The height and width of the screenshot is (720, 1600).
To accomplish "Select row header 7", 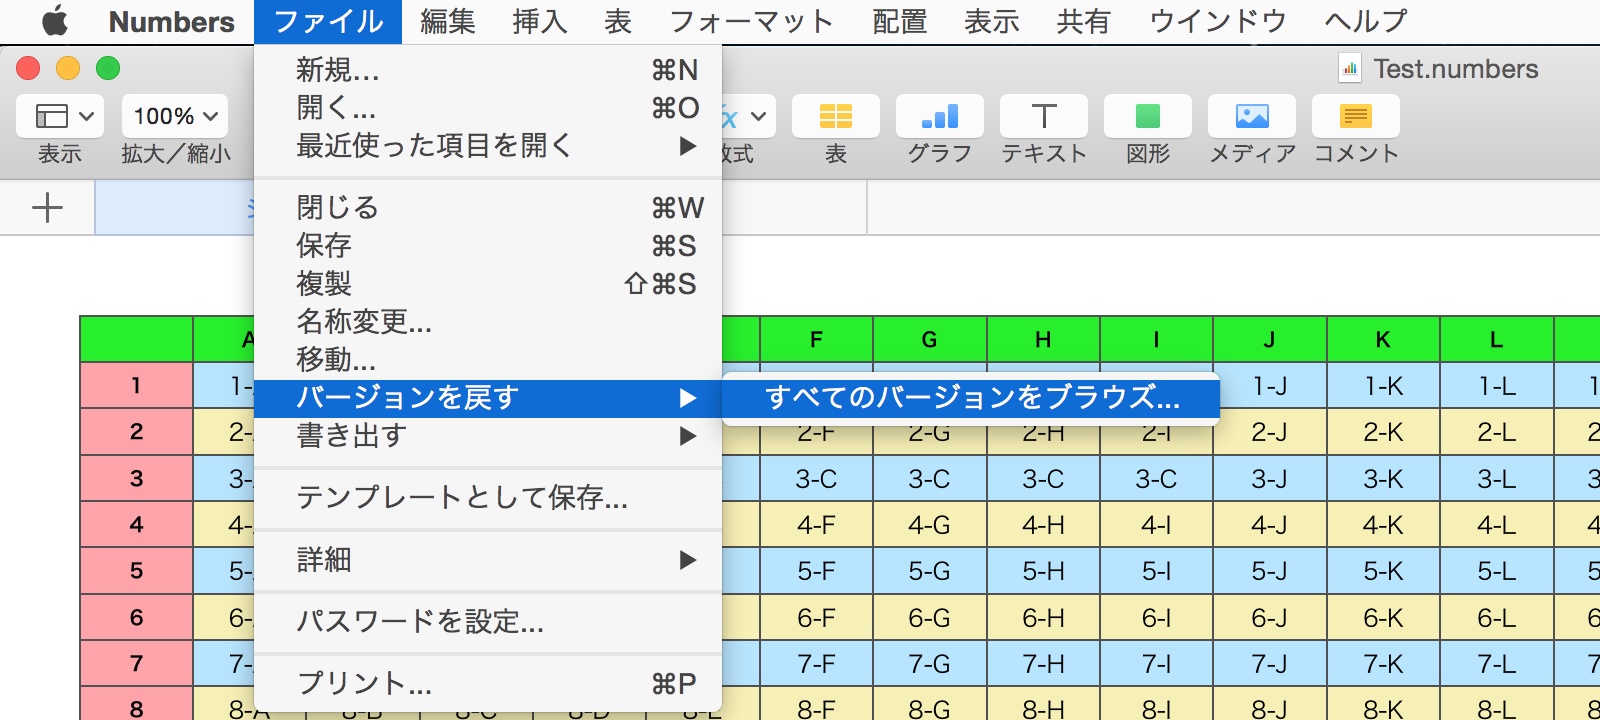I will pos(136,664).
